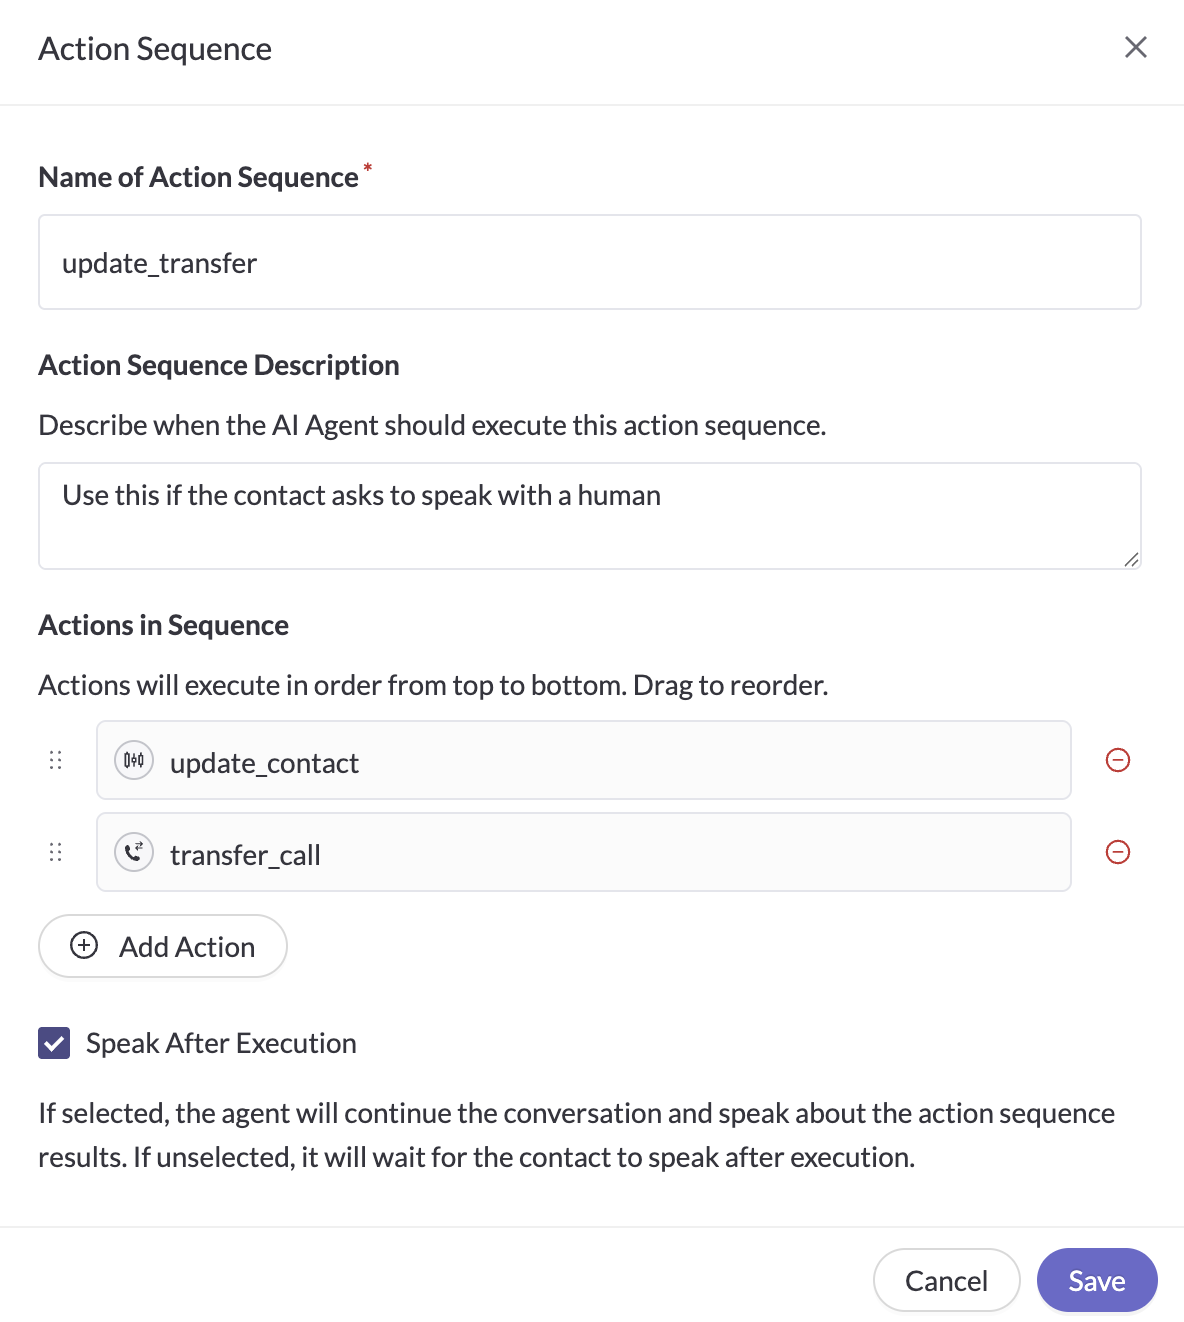Click the drag handle beside update_contact
1184x1322 pixels.
click(56, 760)
